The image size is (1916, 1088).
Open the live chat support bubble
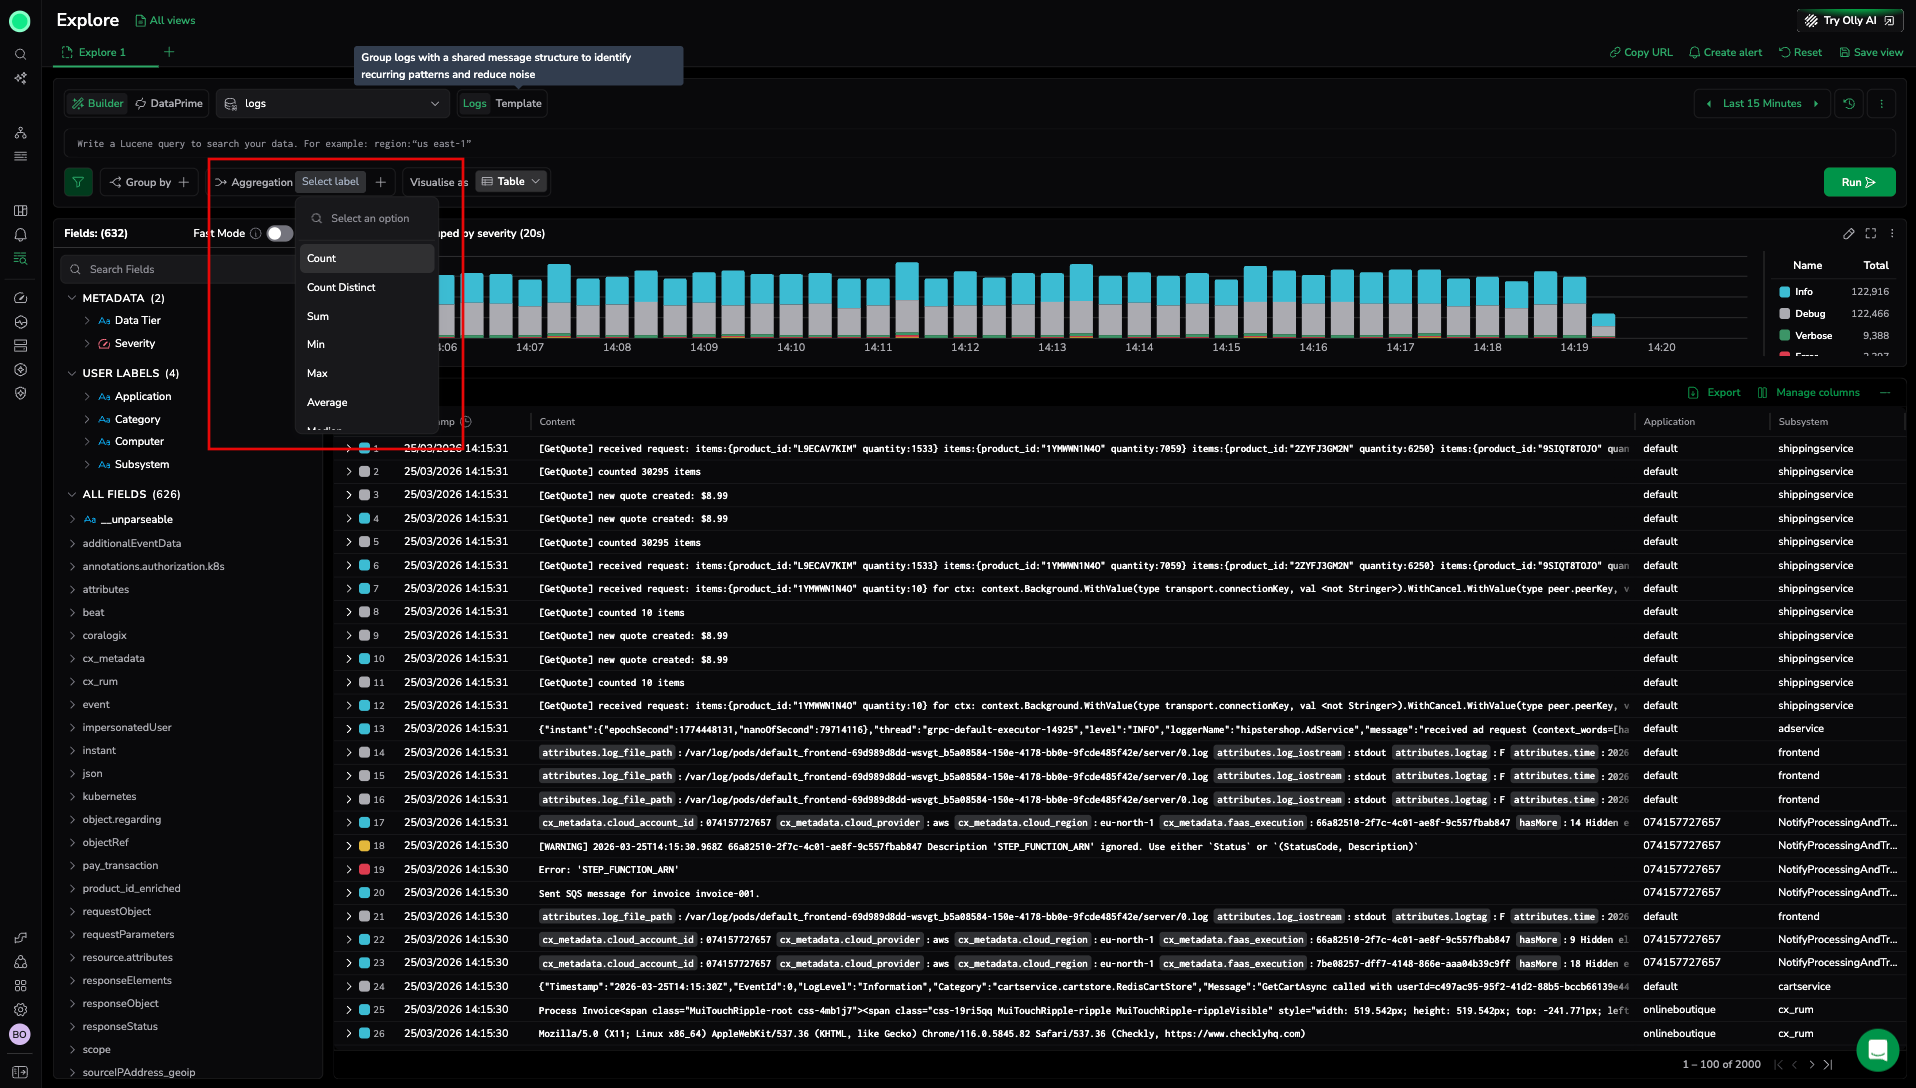1877,1050
